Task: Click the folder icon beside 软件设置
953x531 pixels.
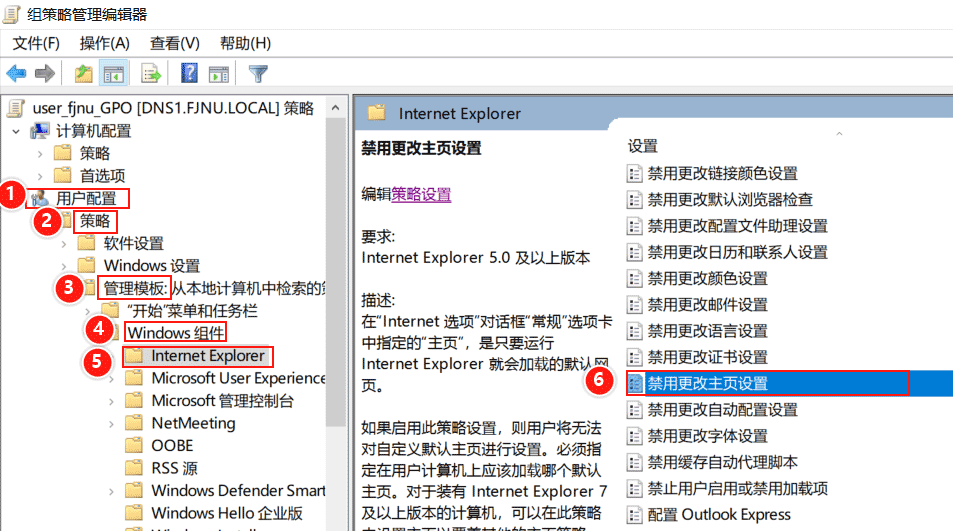Action: pyautogui.click(x=86, y=243)
